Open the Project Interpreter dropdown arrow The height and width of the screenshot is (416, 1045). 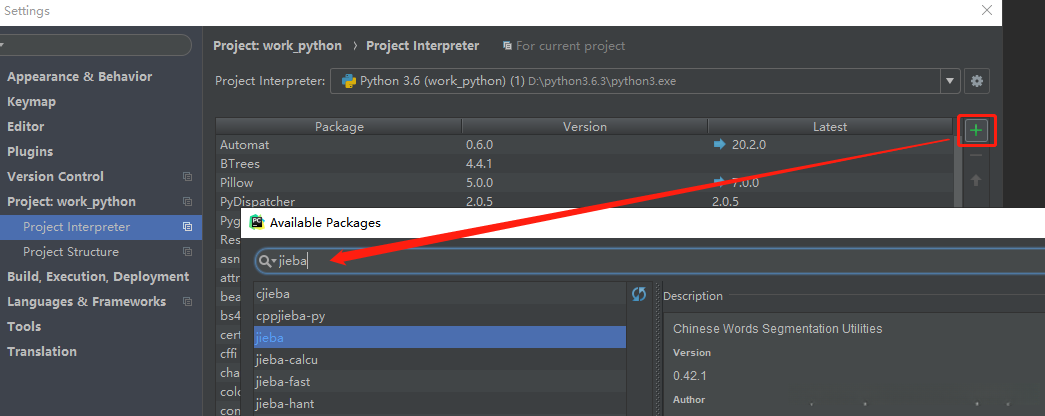(949, 81)
